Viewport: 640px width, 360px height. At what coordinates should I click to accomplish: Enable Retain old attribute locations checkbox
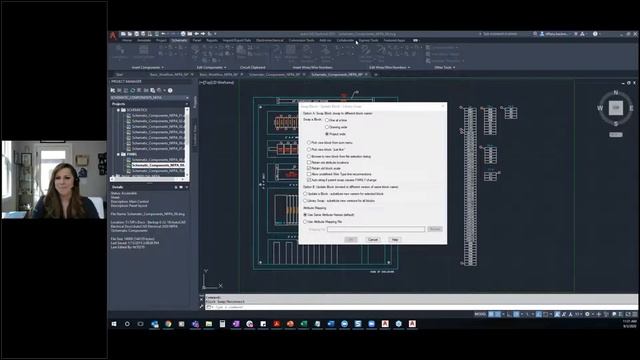click(309, 162)
